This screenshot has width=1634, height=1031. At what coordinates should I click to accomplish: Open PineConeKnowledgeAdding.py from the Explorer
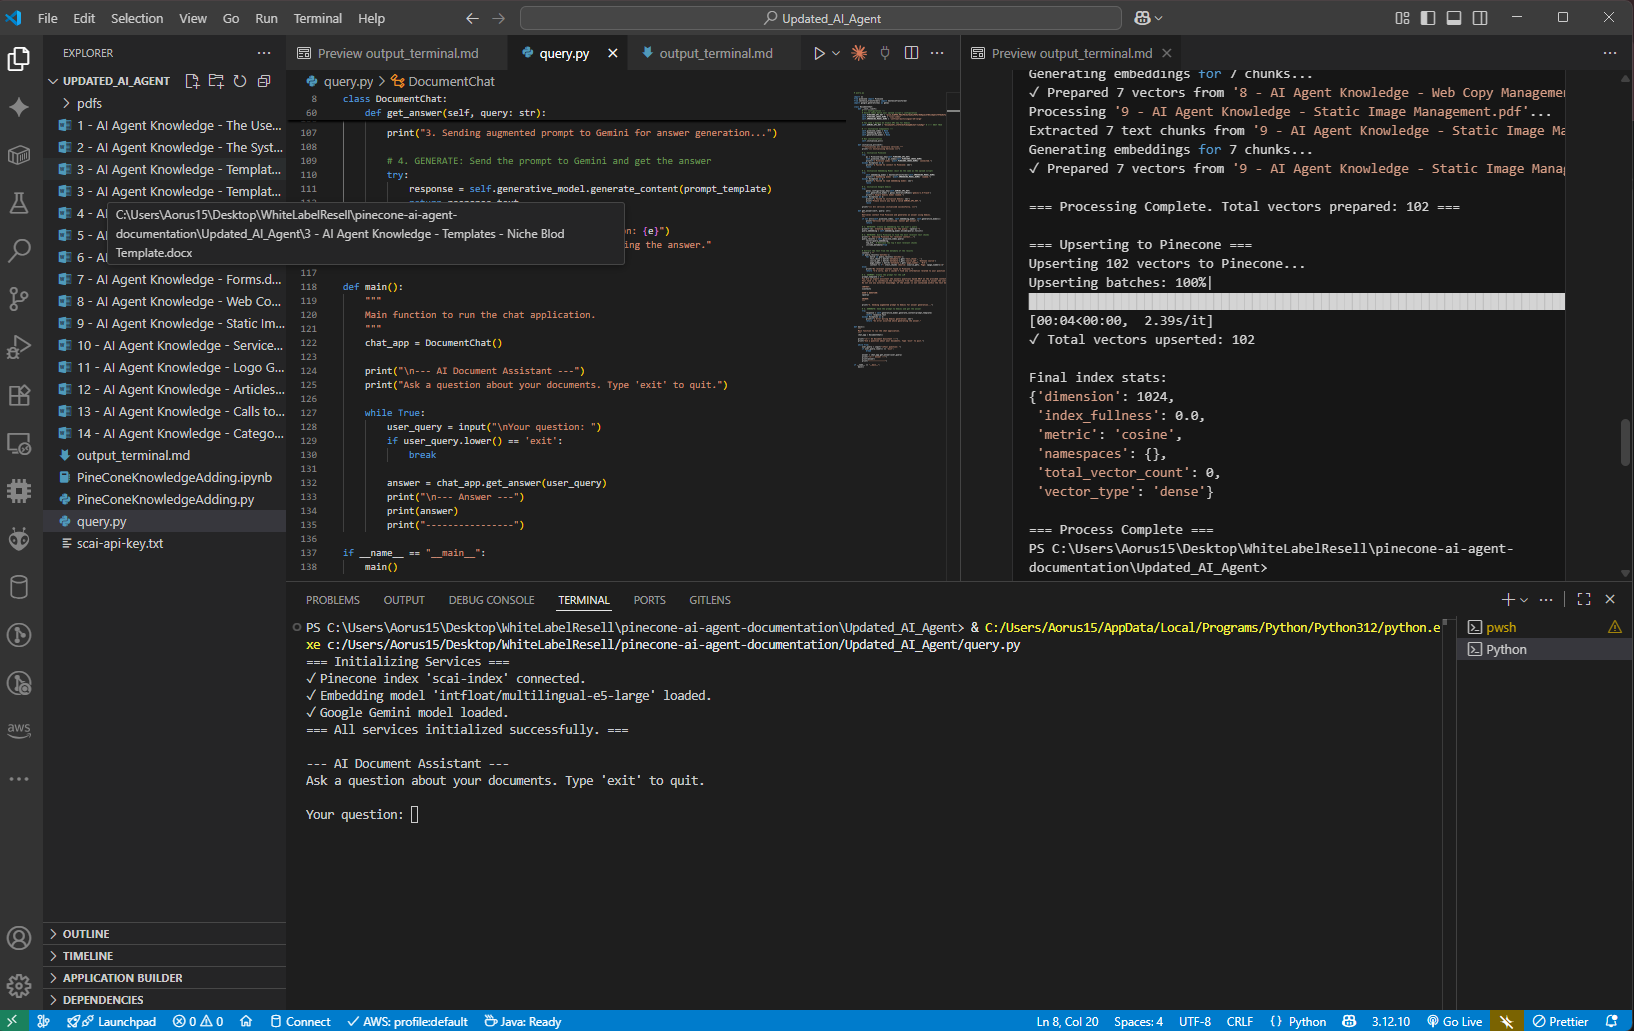pyautogui.click(x=165, y=499)
